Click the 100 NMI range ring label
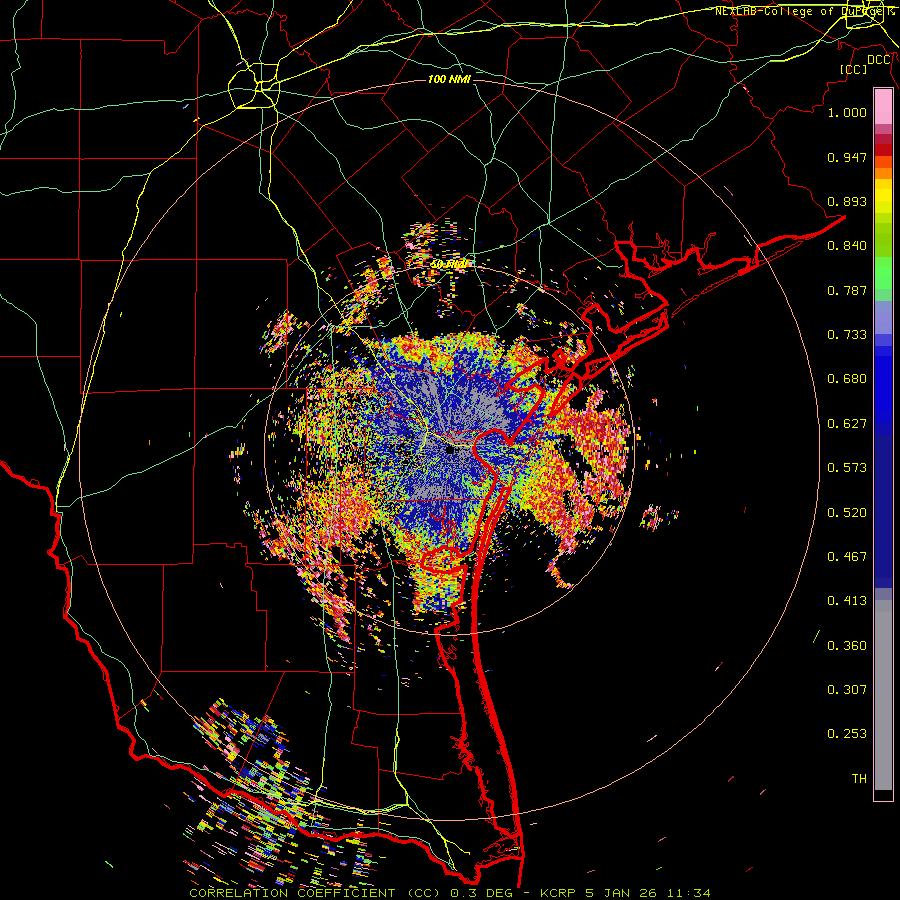This screenshot has width=900, height=900. click(449, 79)
